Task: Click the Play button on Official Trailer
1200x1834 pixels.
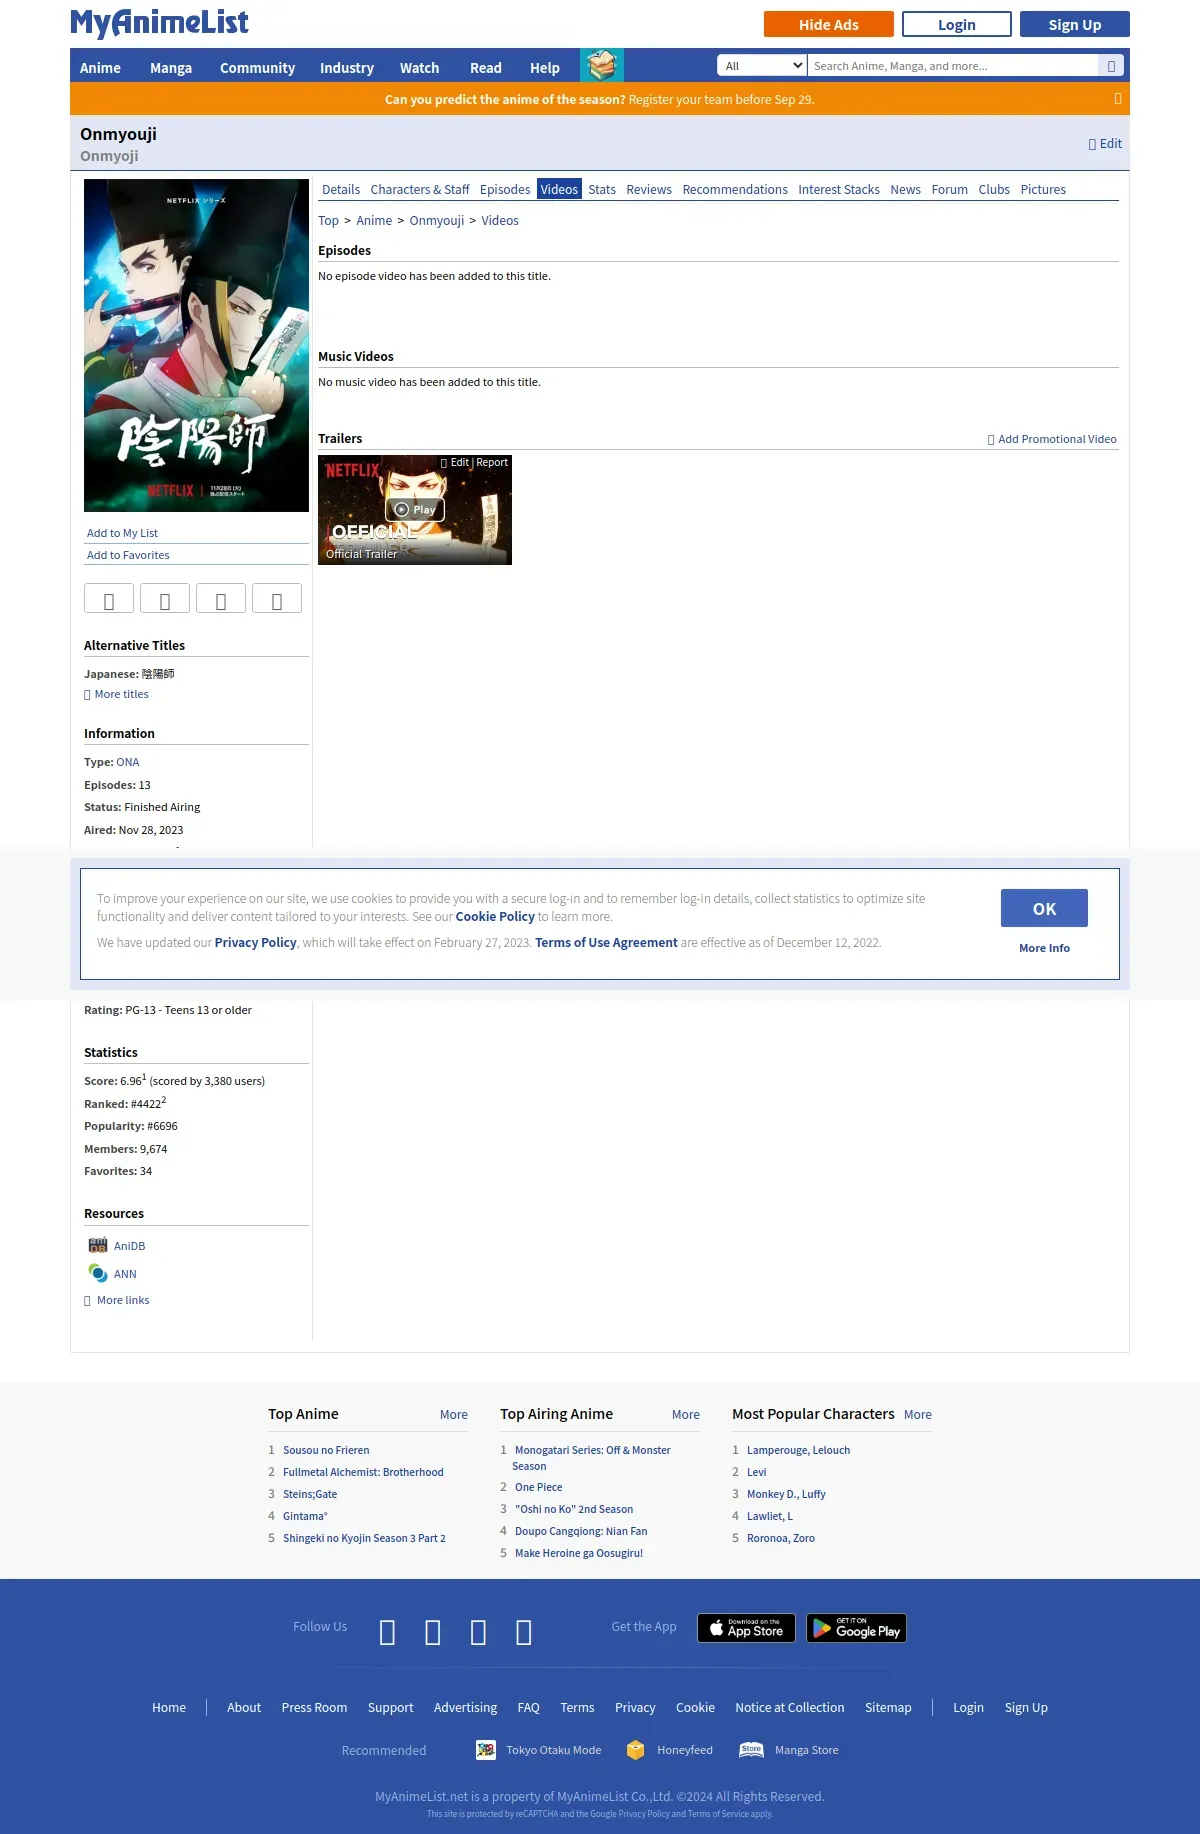Action: 415,510
